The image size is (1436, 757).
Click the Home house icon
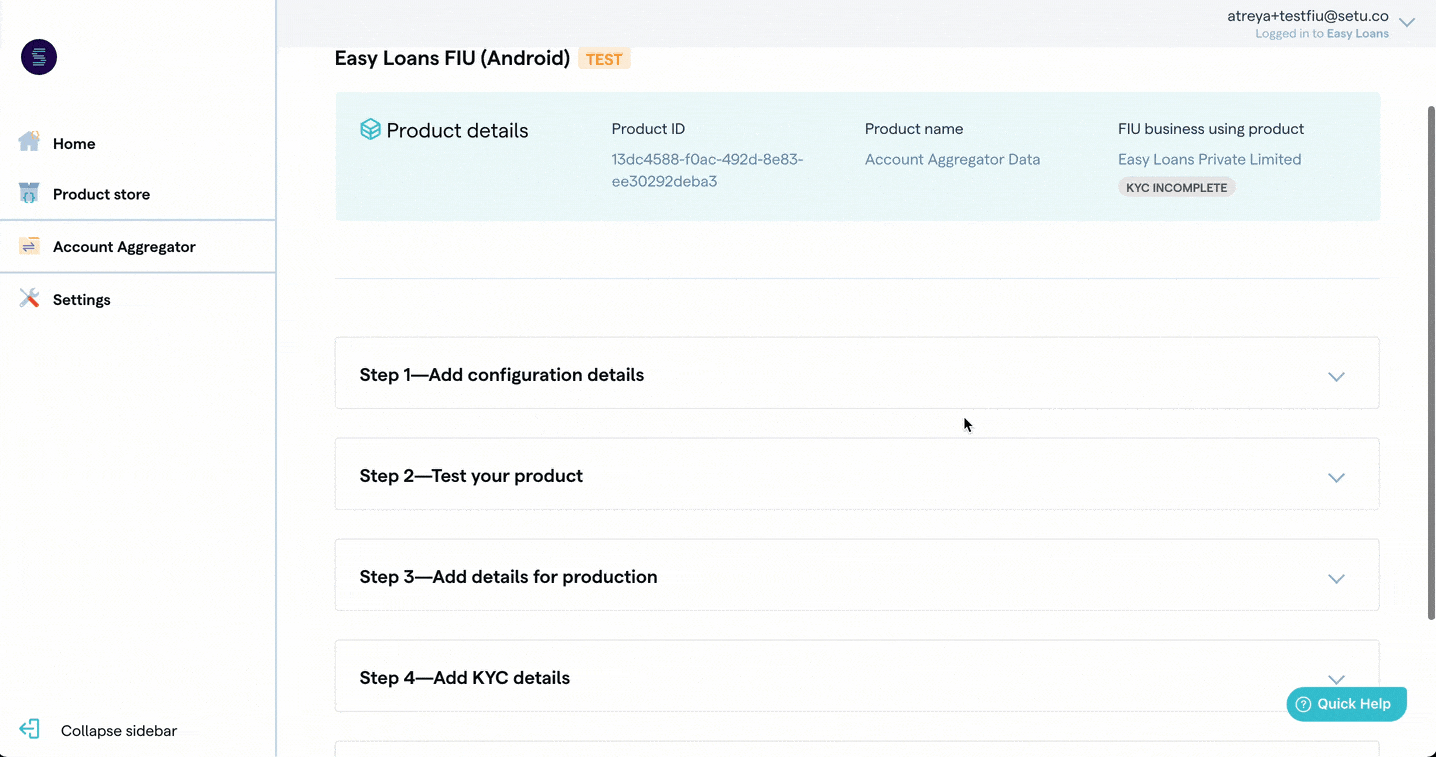(x=29, y=142)
